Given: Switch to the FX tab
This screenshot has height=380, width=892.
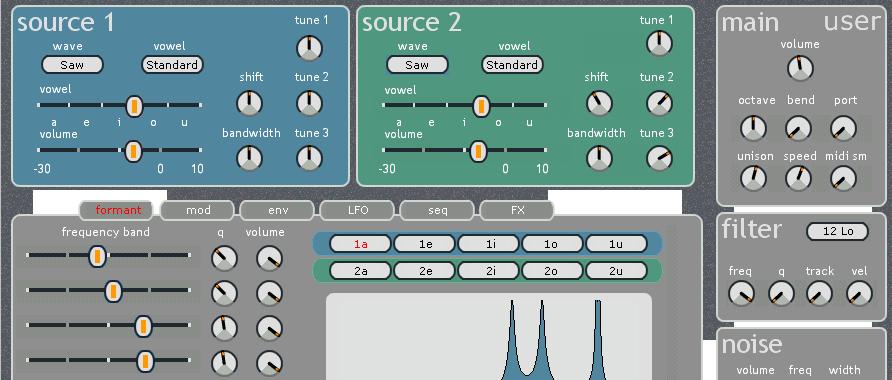Looking at the screenshot, I should tap(517, 210).
